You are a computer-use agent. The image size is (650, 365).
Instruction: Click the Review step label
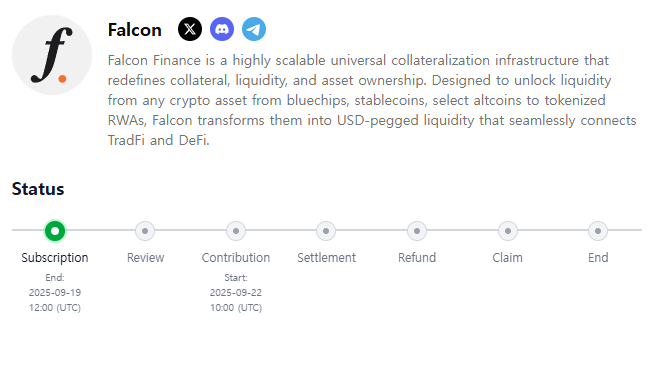[x=146, y=258]
